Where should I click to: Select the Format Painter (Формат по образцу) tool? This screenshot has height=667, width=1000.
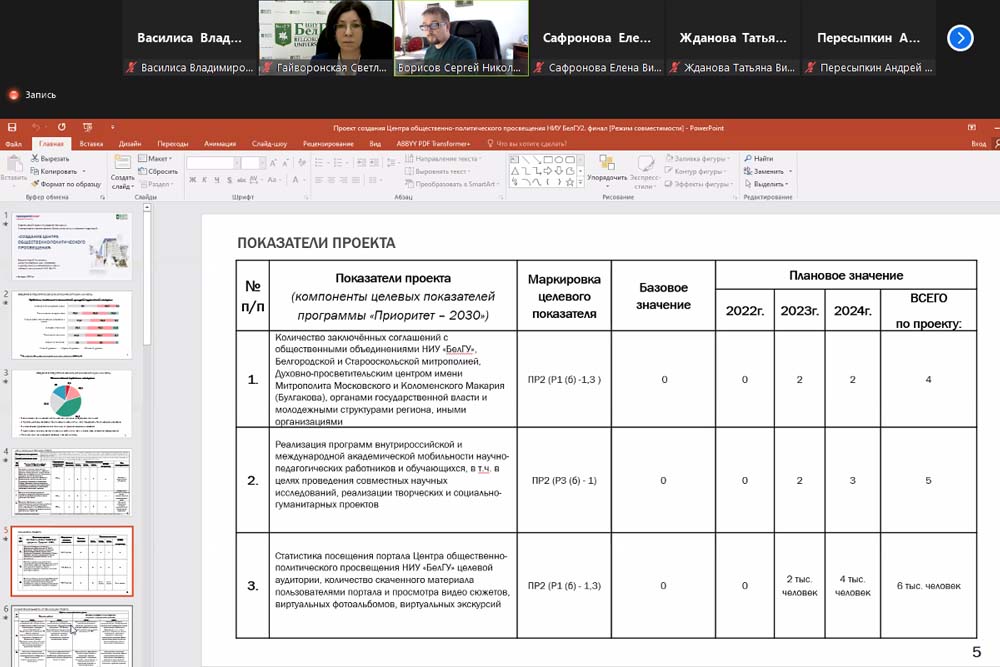click(34, 184)
